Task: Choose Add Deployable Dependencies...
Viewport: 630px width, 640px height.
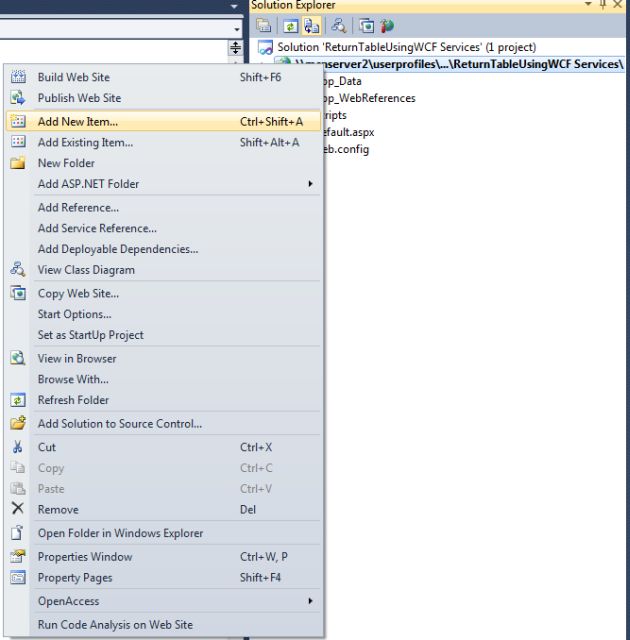Action: tap(164, 249)
